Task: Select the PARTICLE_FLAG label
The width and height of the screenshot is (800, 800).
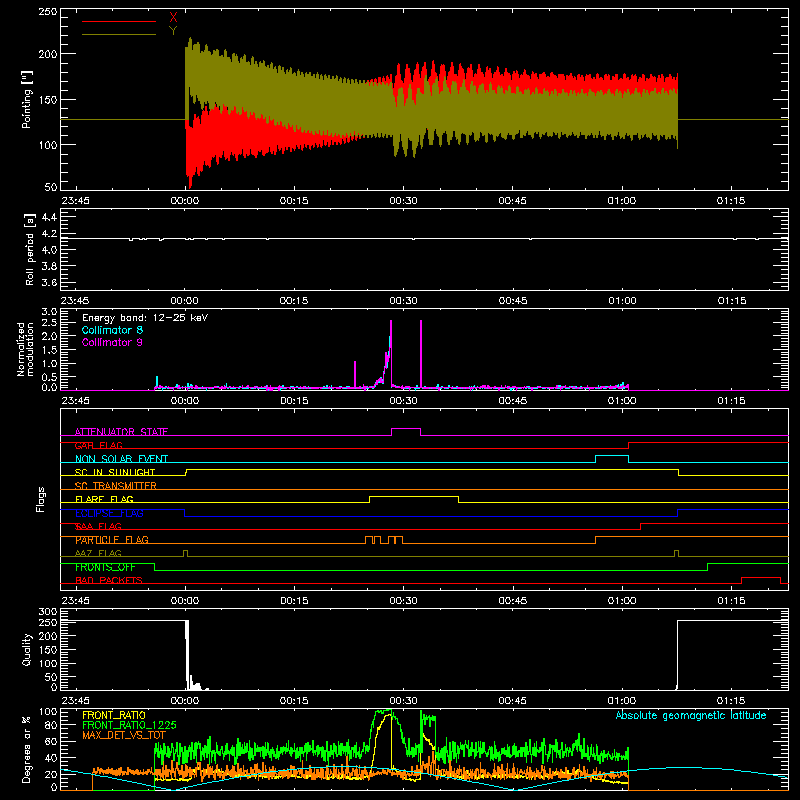Action: tap(112, 540)
